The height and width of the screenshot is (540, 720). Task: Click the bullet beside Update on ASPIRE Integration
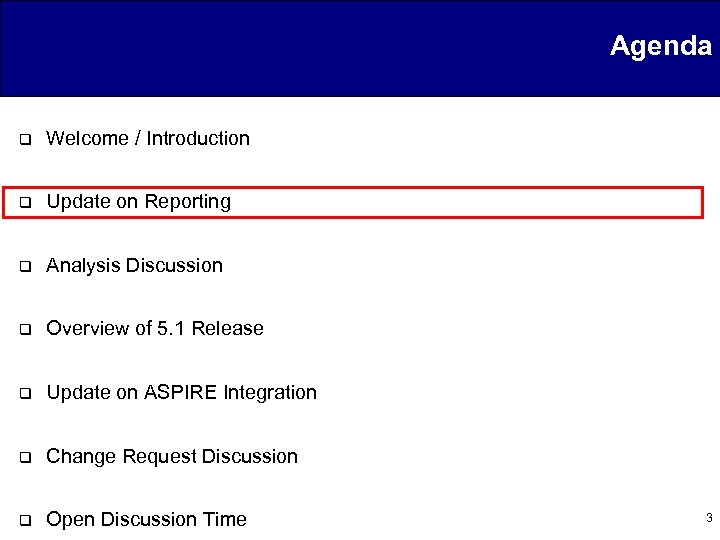[23, 393]
